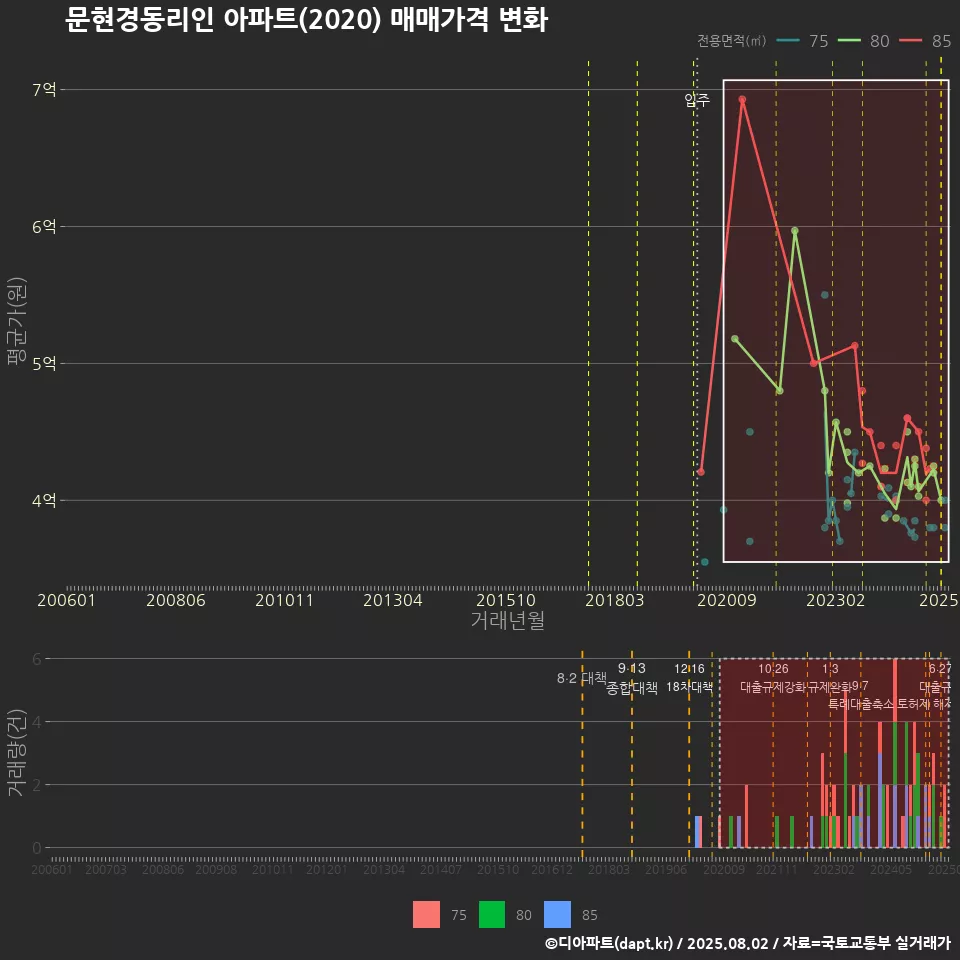Click the first green data point above 5억
The height and width of the screenshot is (960, 960).
(735, 339)
